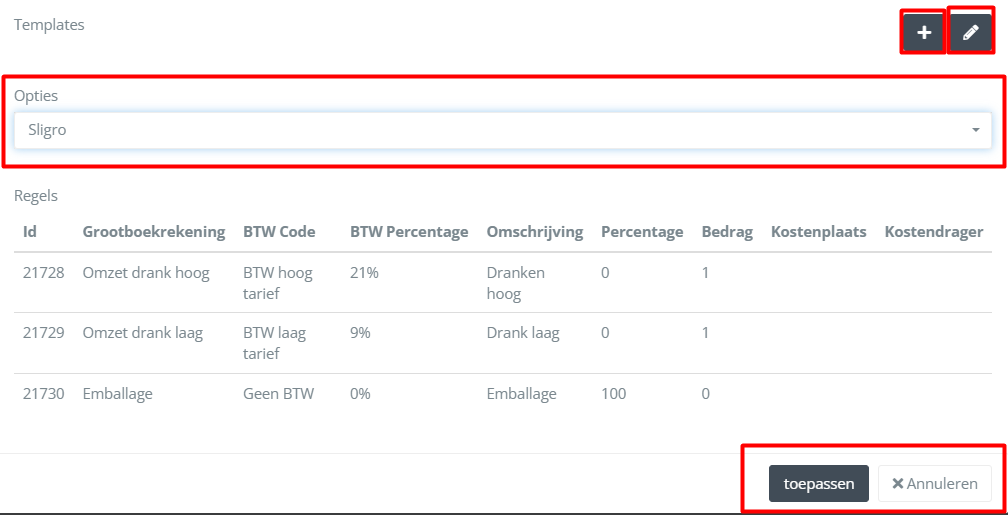Screen dimensions: 1008x515
Task: Select the row with Id 21728
Action: click(44, 273)
